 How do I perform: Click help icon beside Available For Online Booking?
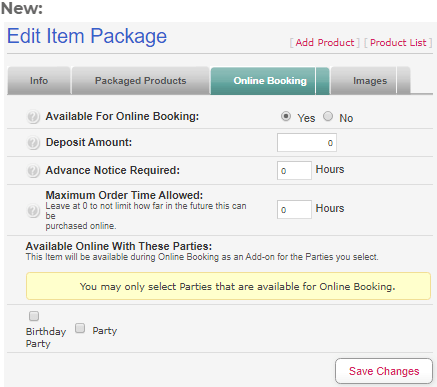33,117
